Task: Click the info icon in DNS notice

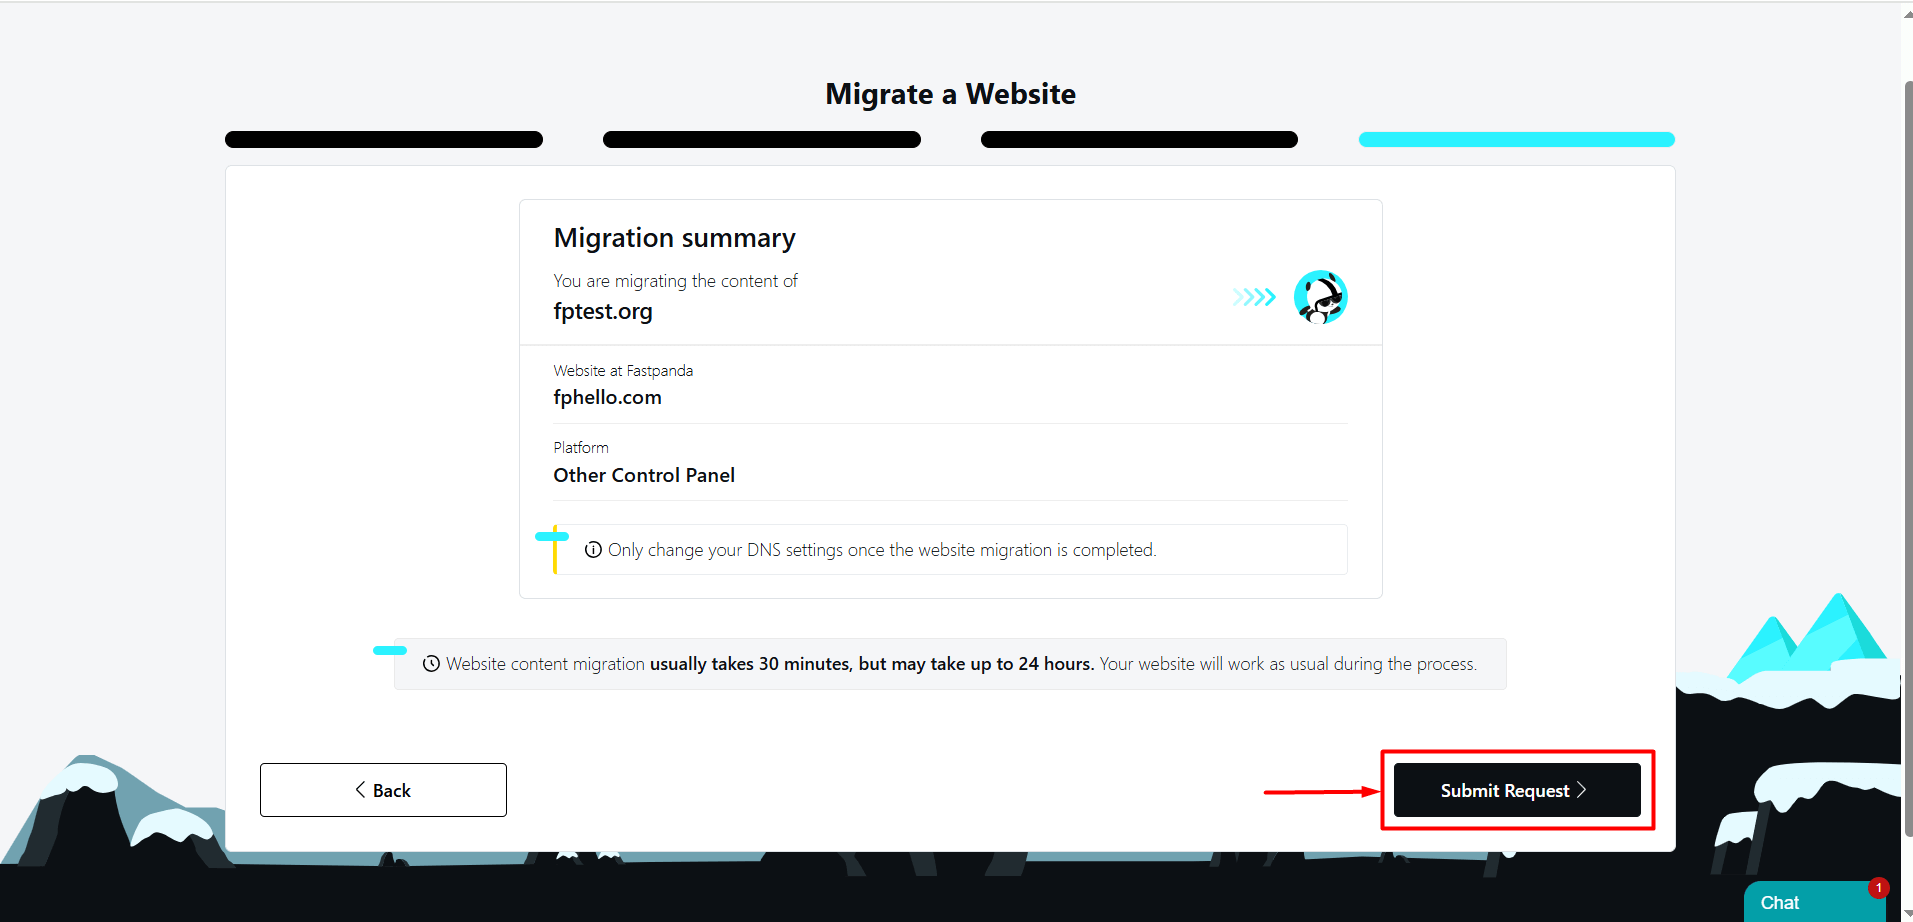Action: [x=593, y=550]
